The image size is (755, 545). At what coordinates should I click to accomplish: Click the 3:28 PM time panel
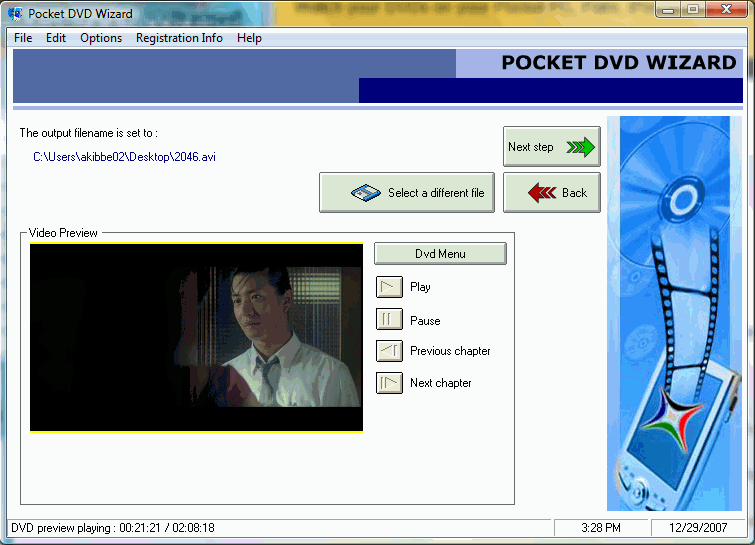[x=600, y=528]
